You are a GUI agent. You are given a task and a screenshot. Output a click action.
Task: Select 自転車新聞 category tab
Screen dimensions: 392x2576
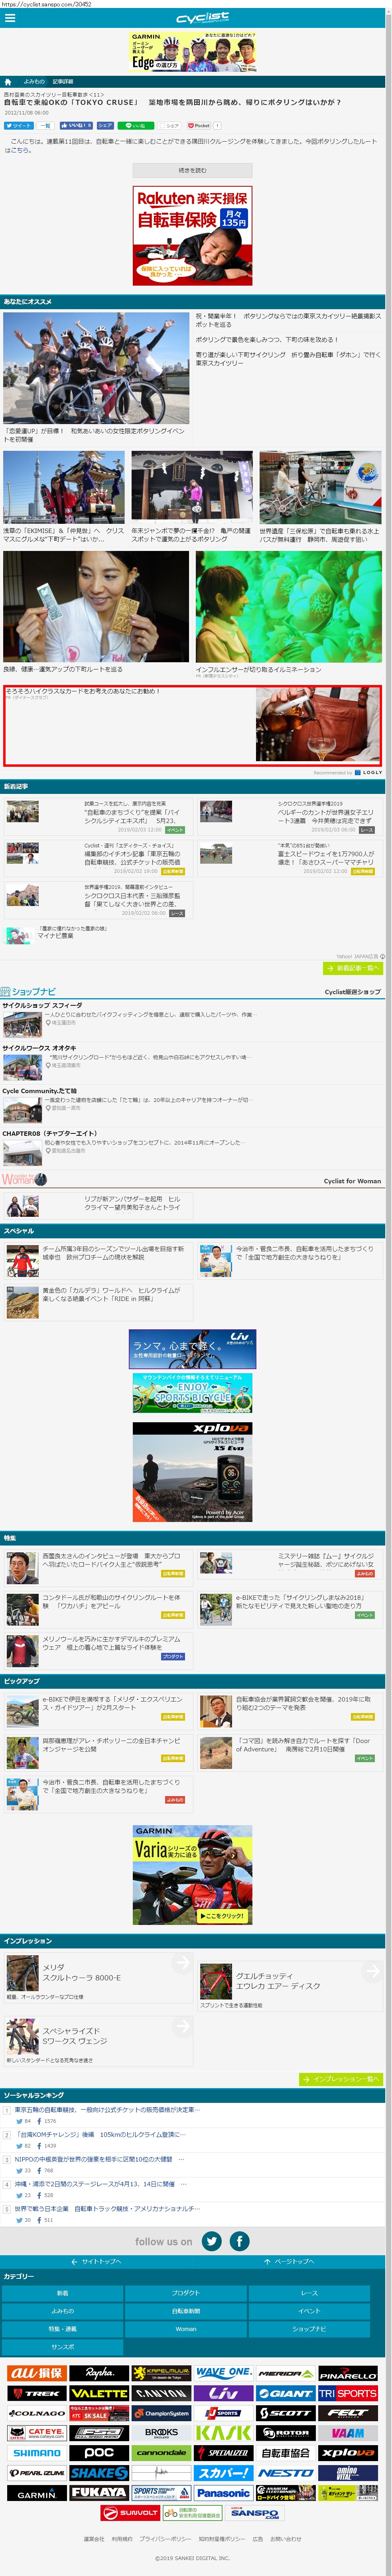pyautogui.click(x=185, y=2312)
